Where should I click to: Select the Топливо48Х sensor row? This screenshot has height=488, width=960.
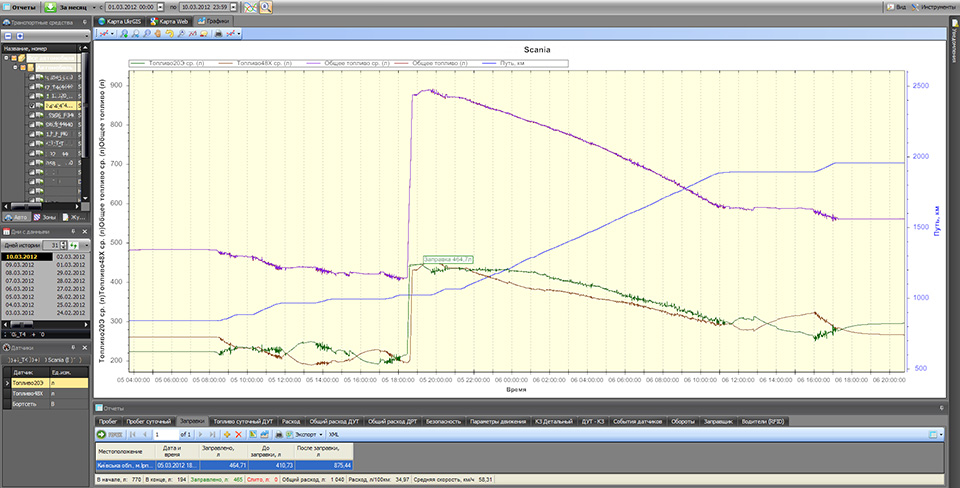click(46, 393)
